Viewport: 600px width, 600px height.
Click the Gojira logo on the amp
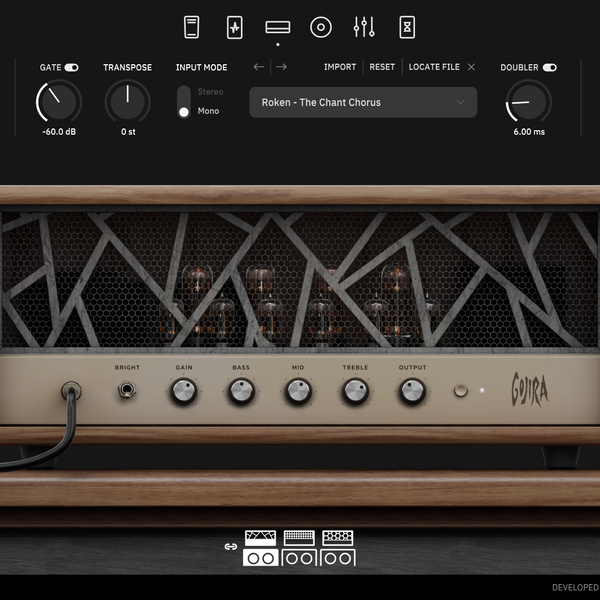[x=530, y=389]
